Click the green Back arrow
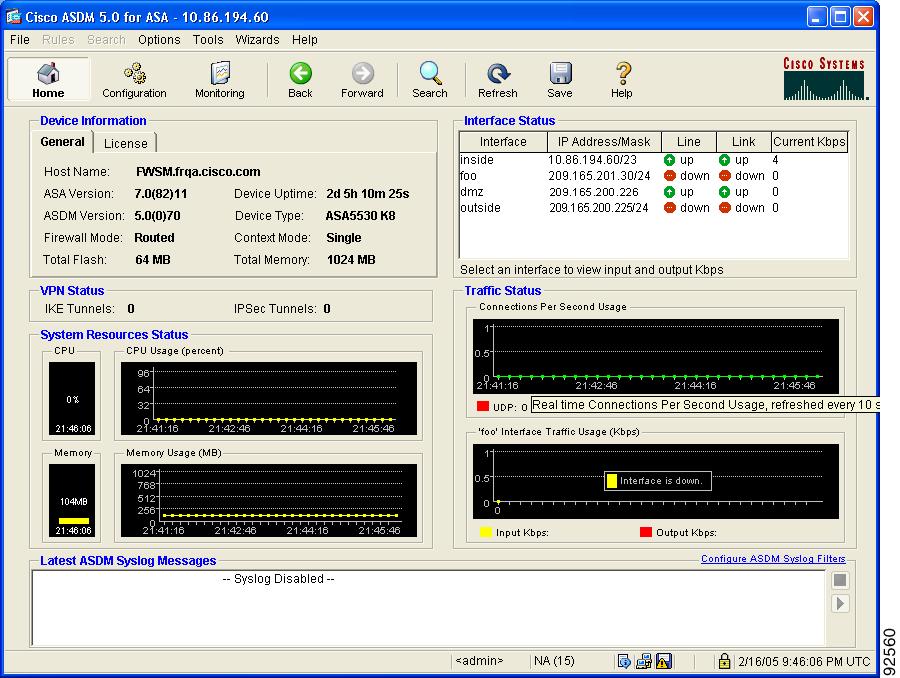 coord(300,80)
